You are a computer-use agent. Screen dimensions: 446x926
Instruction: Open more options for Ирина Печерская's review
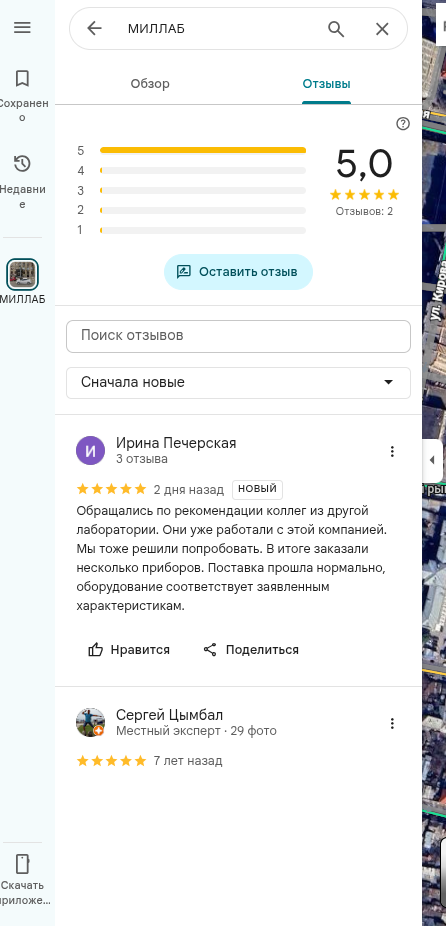392,452
